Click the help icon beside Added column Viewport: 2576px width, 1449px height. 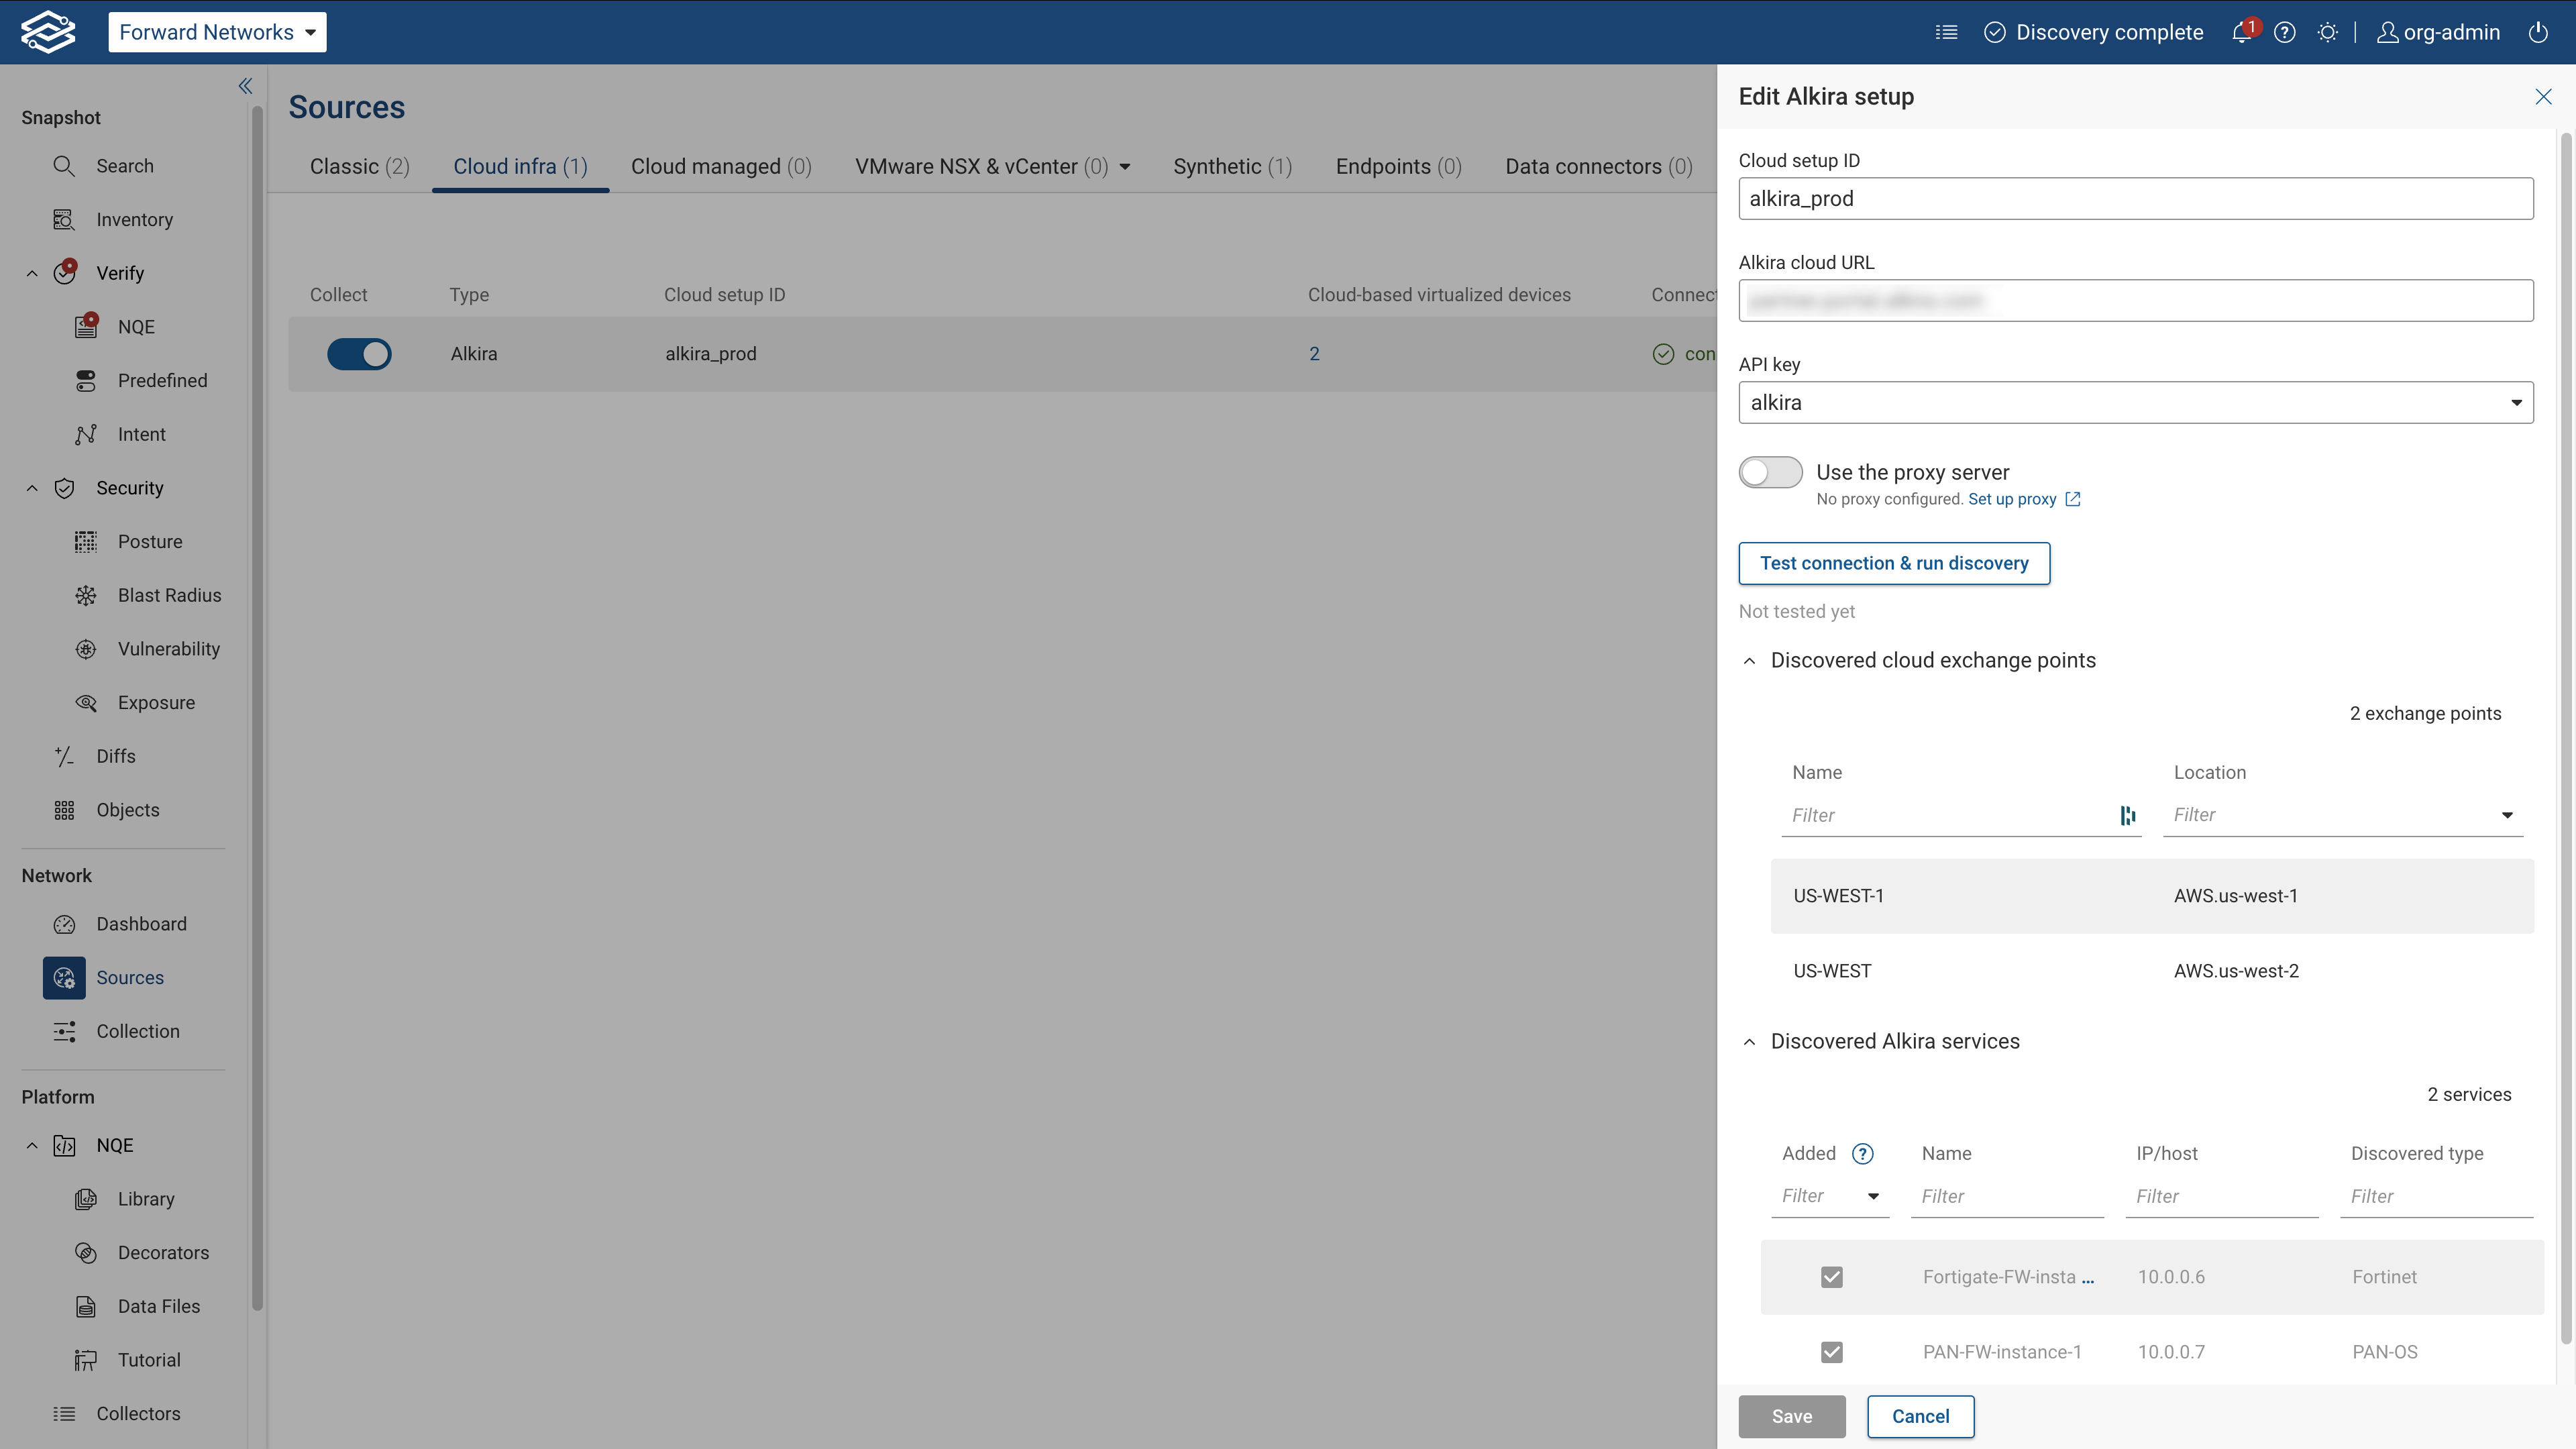[1862, 1154]
